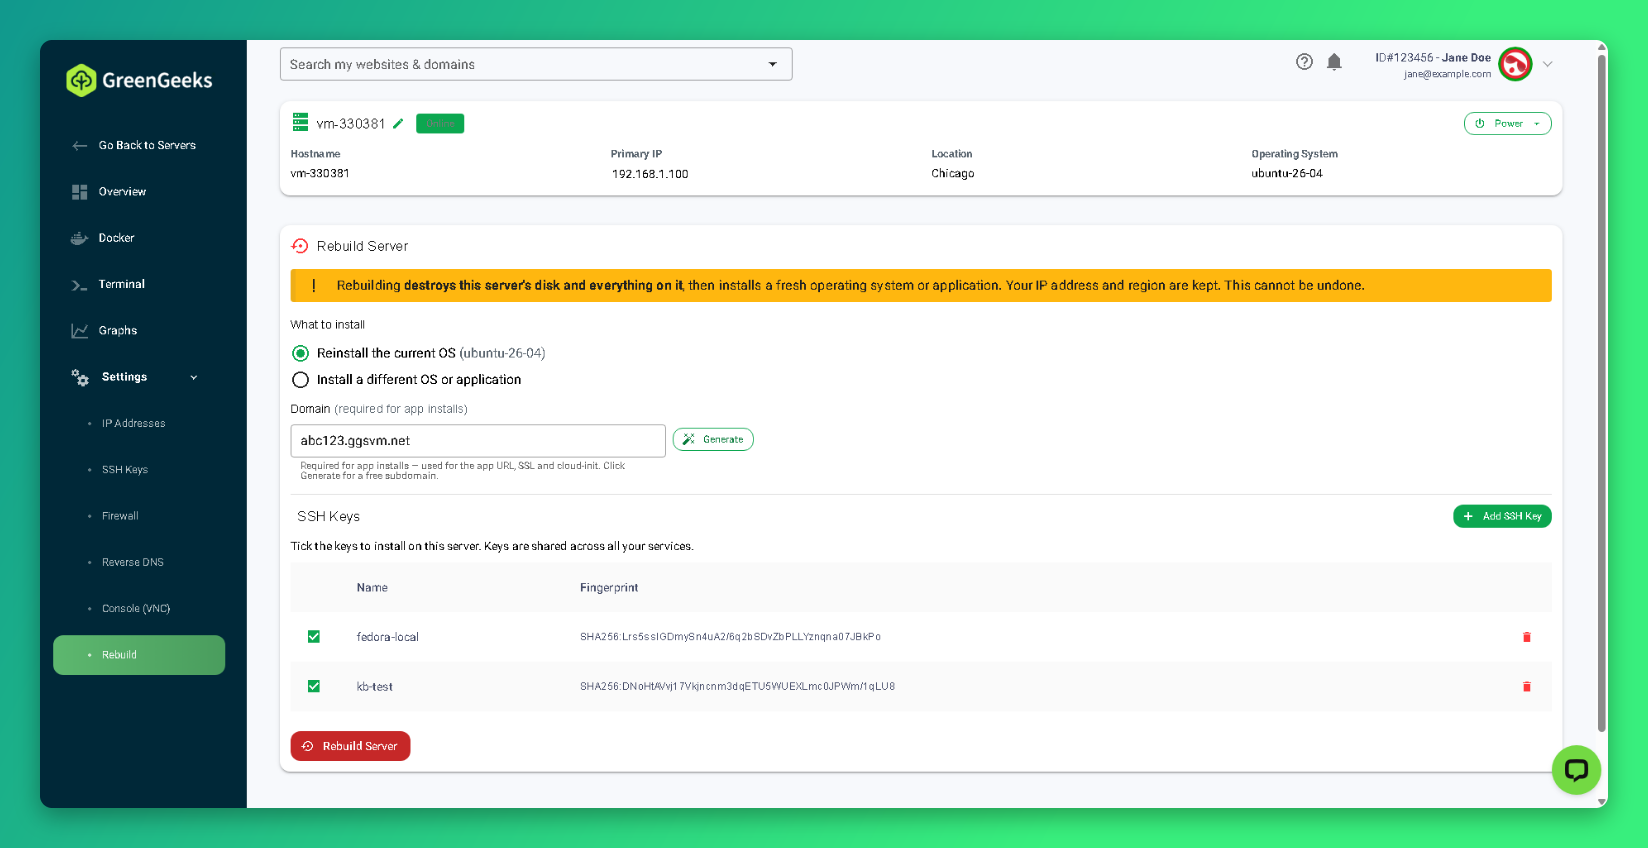This screenshot has height=848, width=1648.
Task: Click the Operating System value ubuntu-26-04
Action: point(1287,174)
